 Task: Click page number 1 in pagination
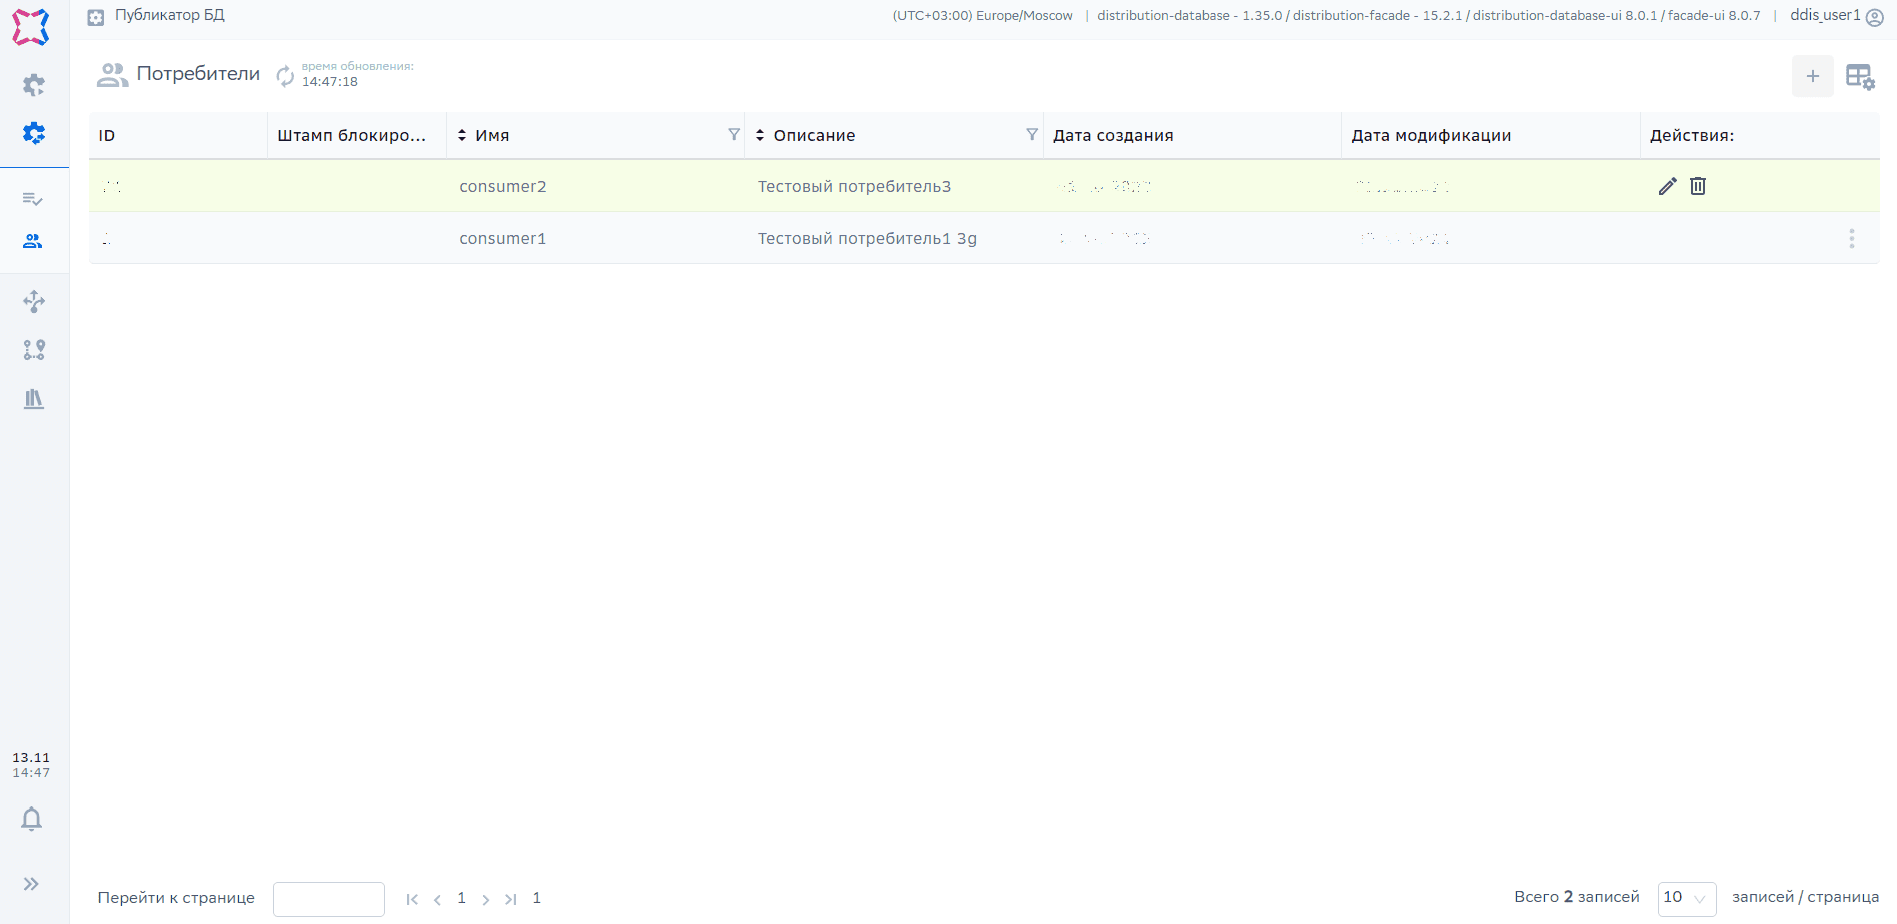[462, 898]
